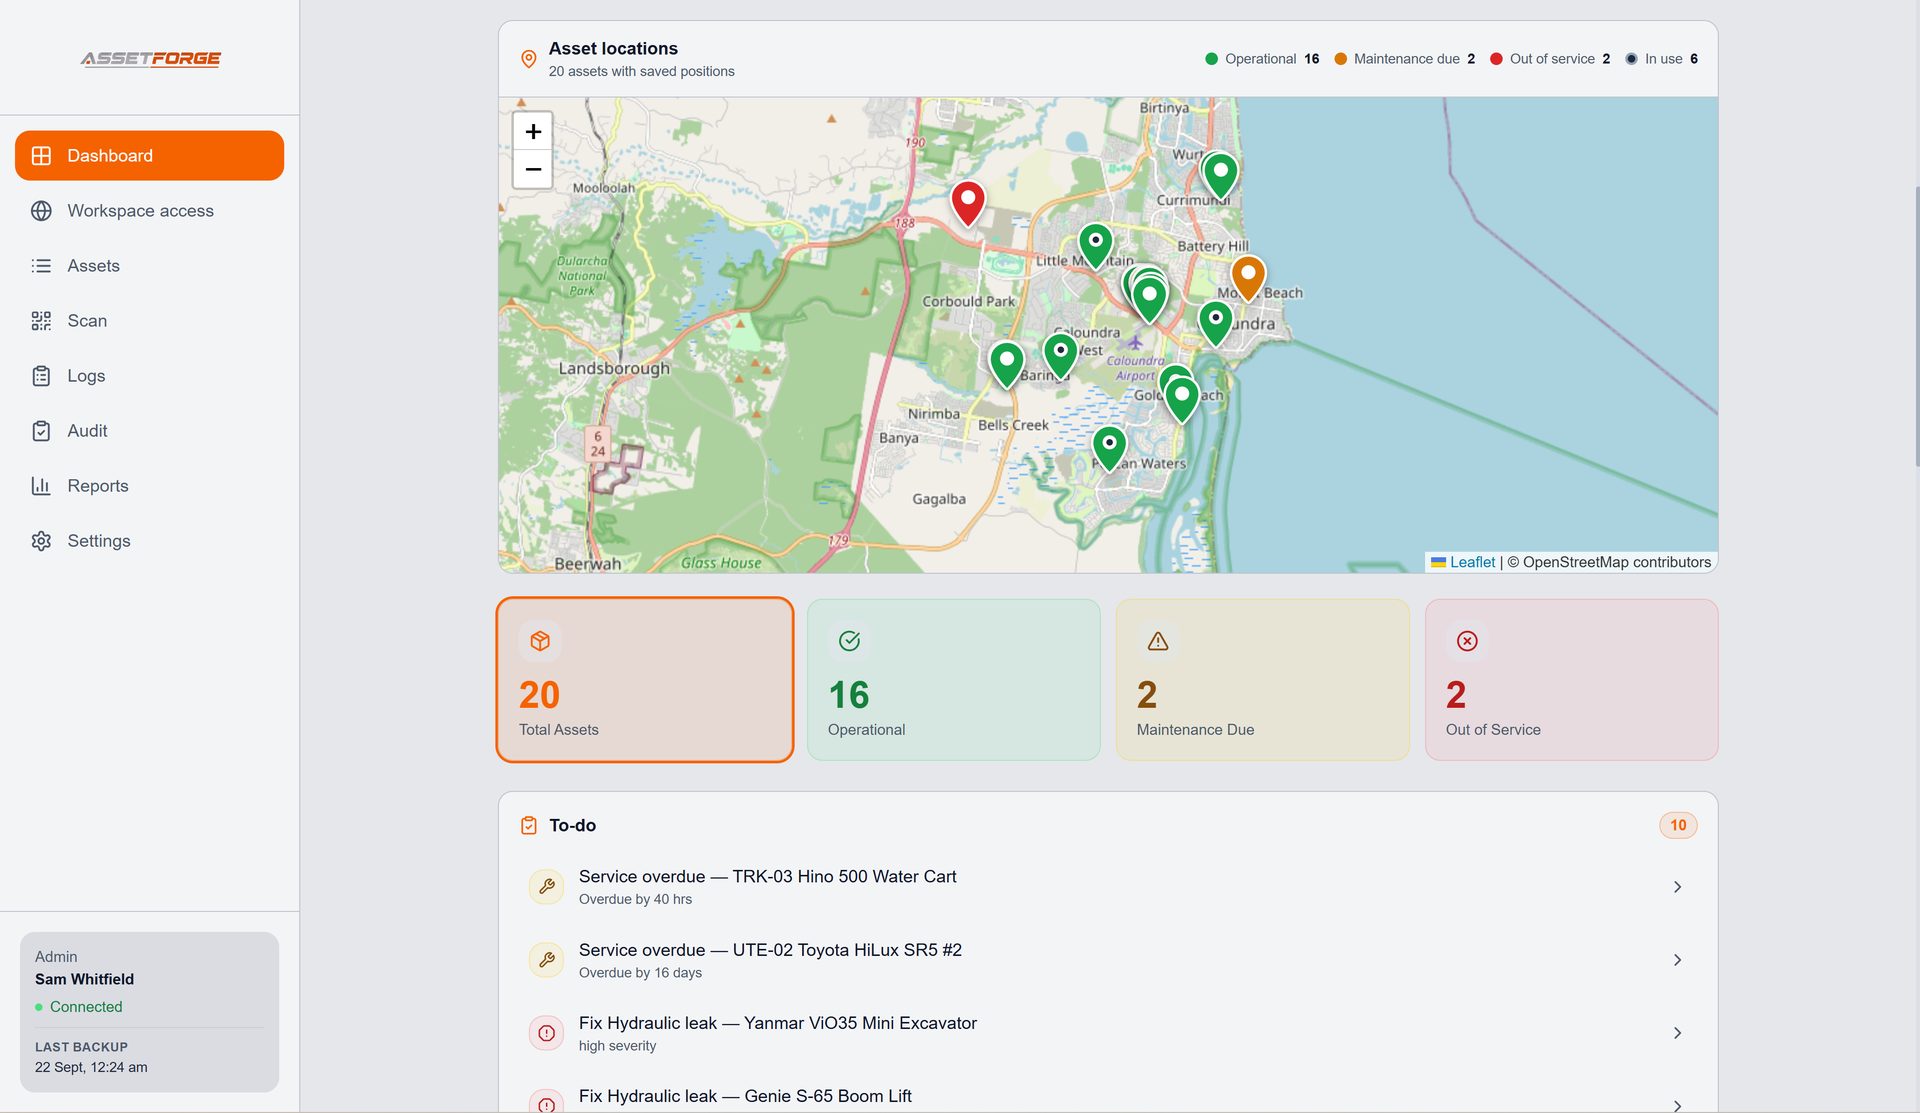Zoom in on the map
The height and width of the screenshot is (1113, 1920).
click(533, 131)
